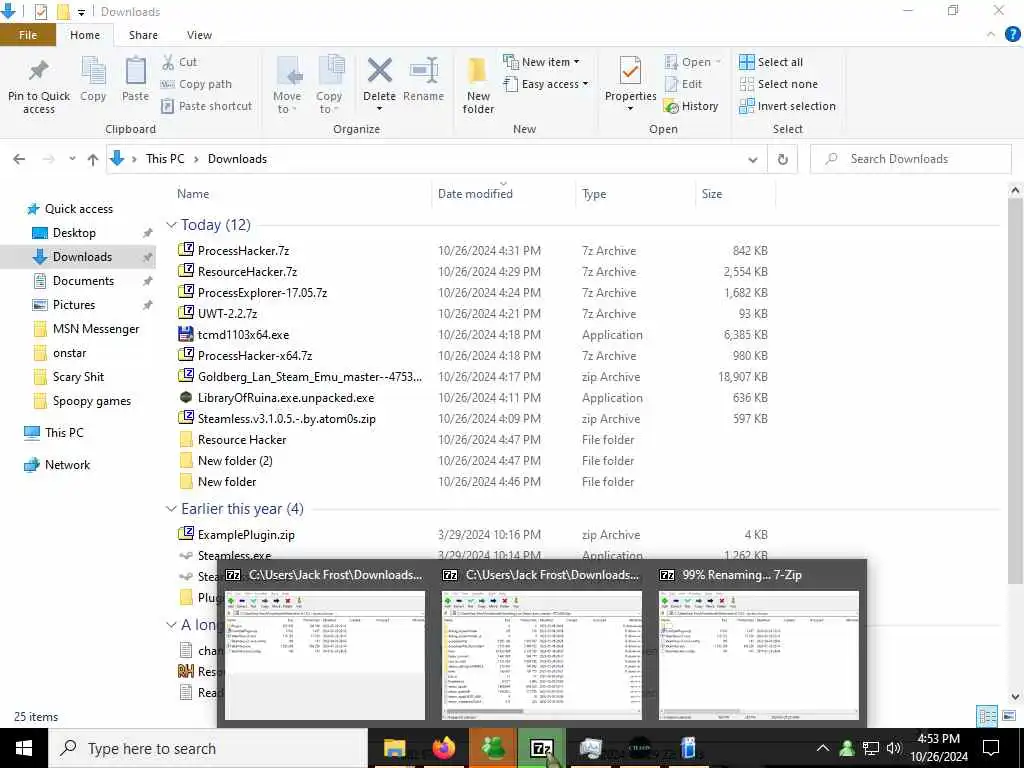Viewport: 1024px width, 768px height.
Task: Select the Home ribbon tab
Action: tap(85, 35)
